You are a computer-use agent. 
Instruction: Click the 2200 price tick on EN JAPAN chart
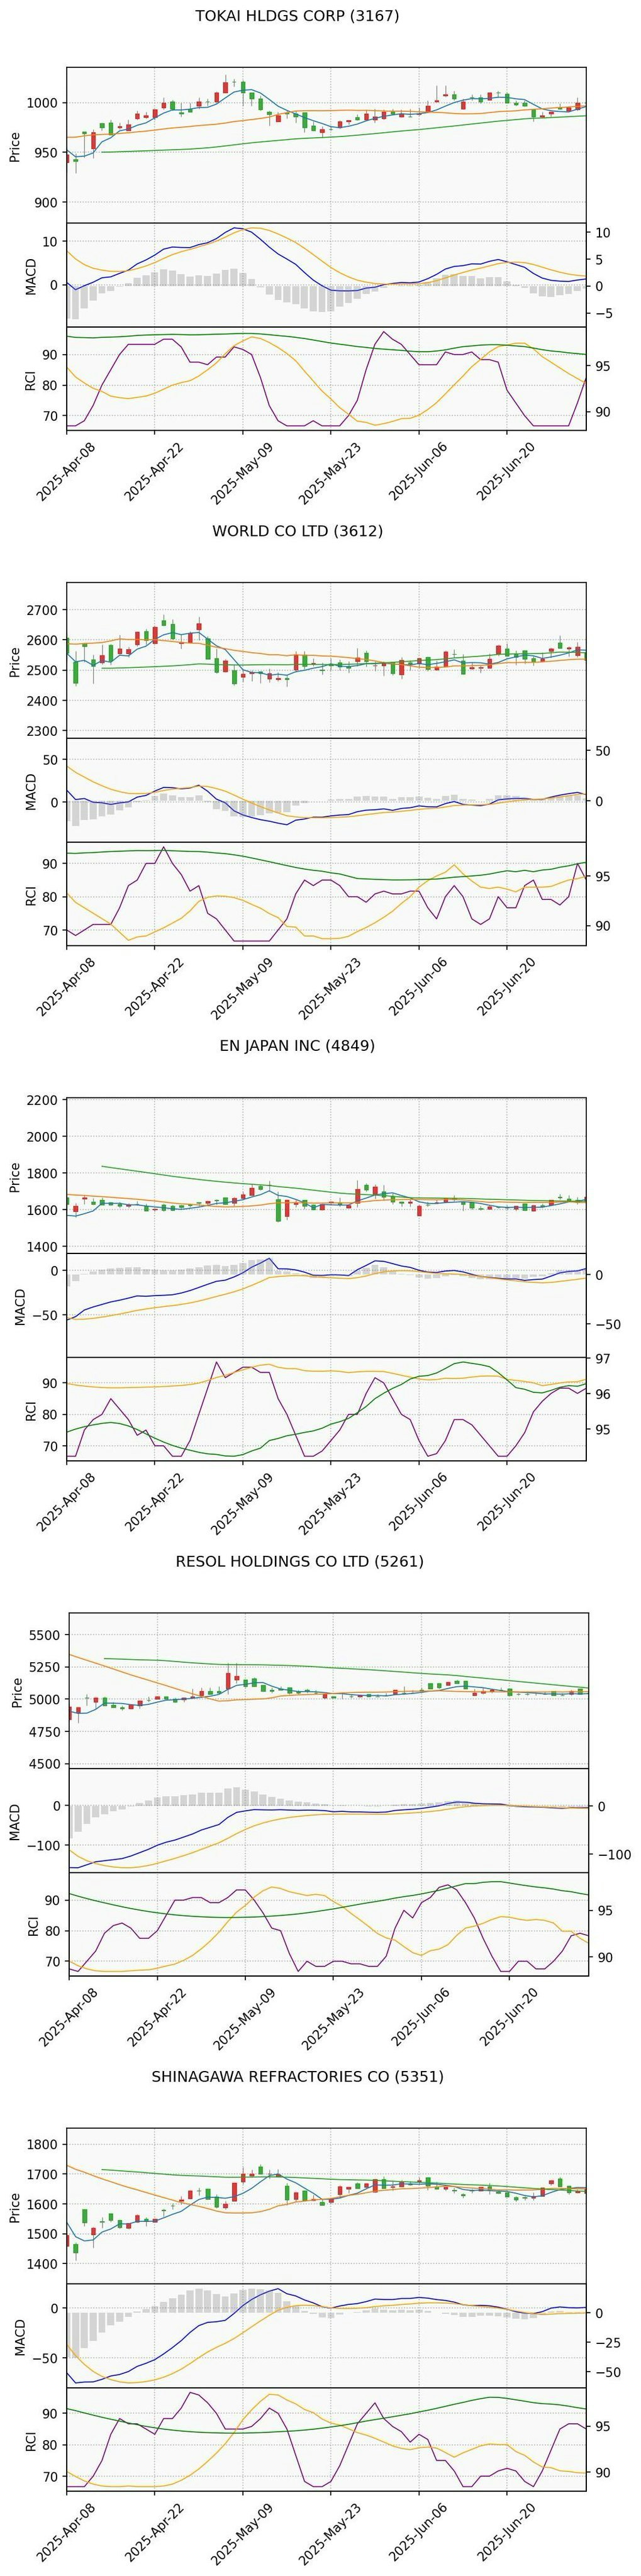[x=43, y=1100]
